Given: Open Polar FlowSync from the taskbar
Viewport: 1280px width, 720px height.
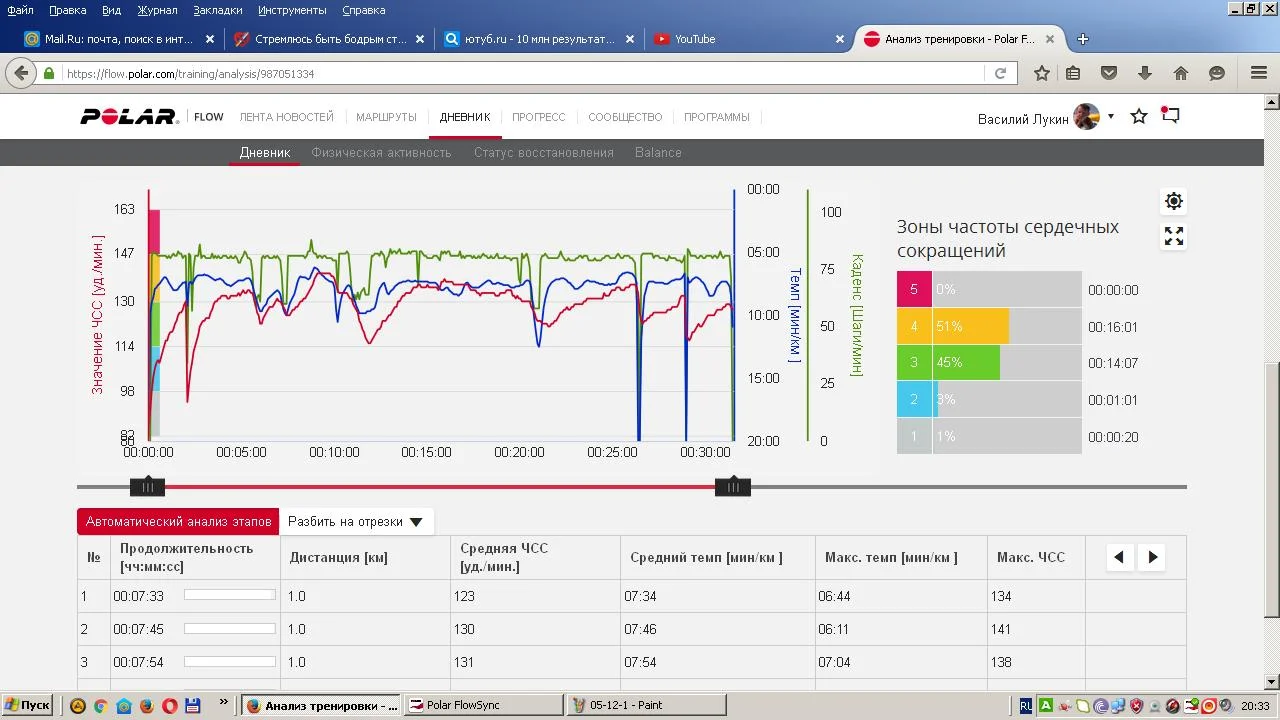Looking at the screenshot, I should tap(483, 705).
